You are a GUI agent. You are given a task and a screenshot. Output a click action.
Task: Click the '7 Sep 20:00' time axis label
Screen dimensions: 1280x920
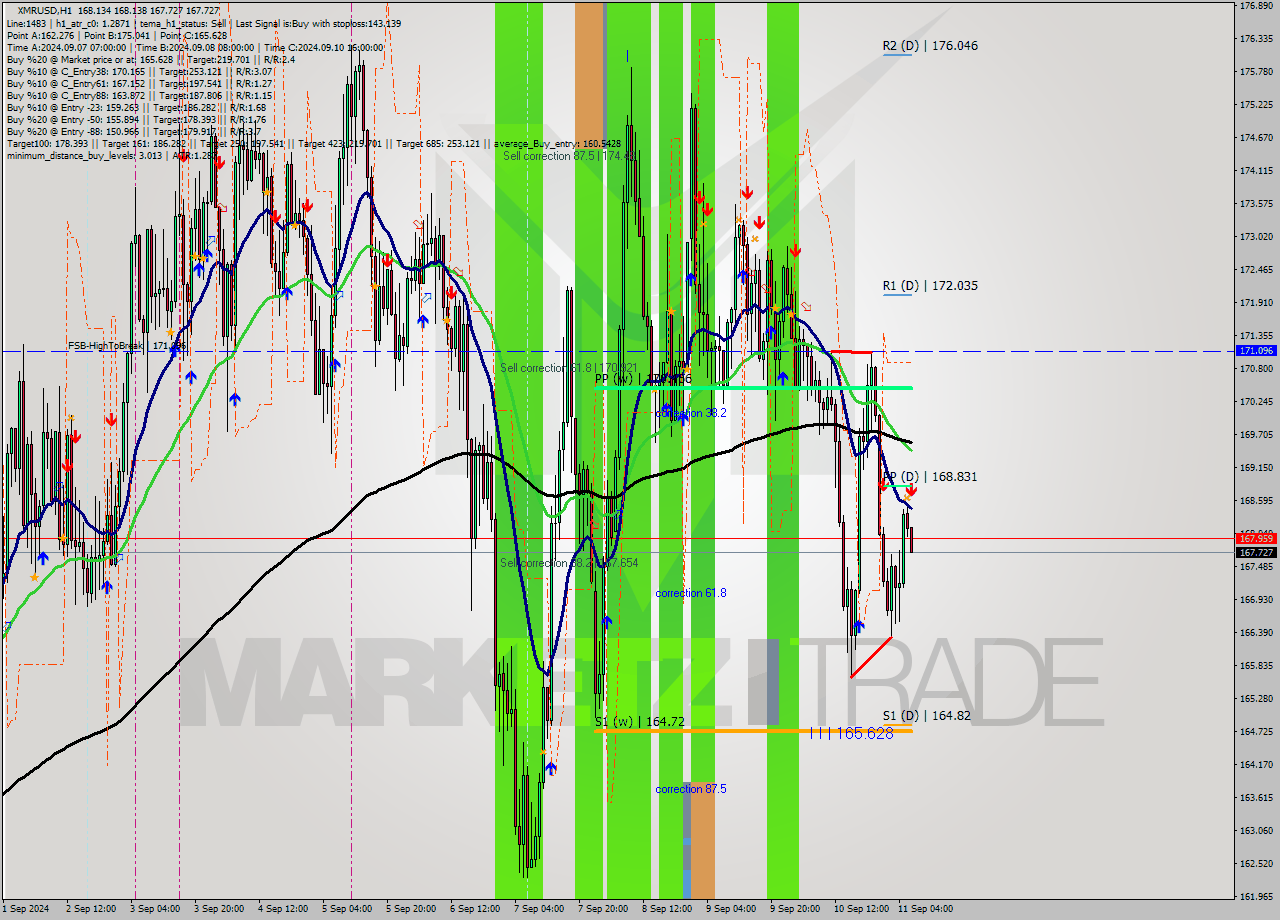(603, 909)
